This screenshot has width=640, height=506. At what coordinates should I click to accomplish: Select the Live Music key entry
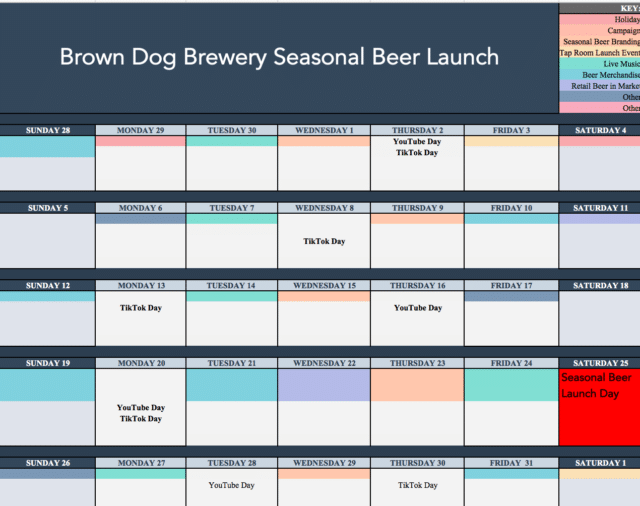pyautogui.click(x=600, y=64)
